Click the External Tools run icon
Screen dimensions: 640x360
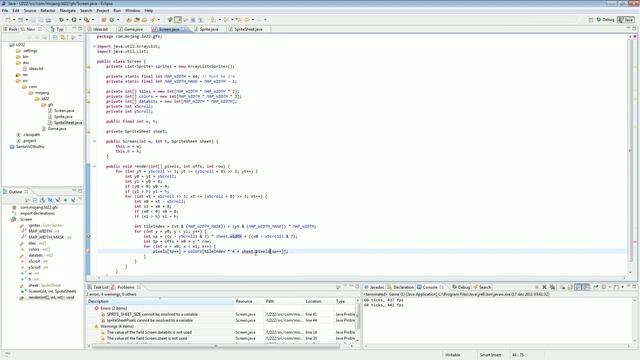(87, 20)
